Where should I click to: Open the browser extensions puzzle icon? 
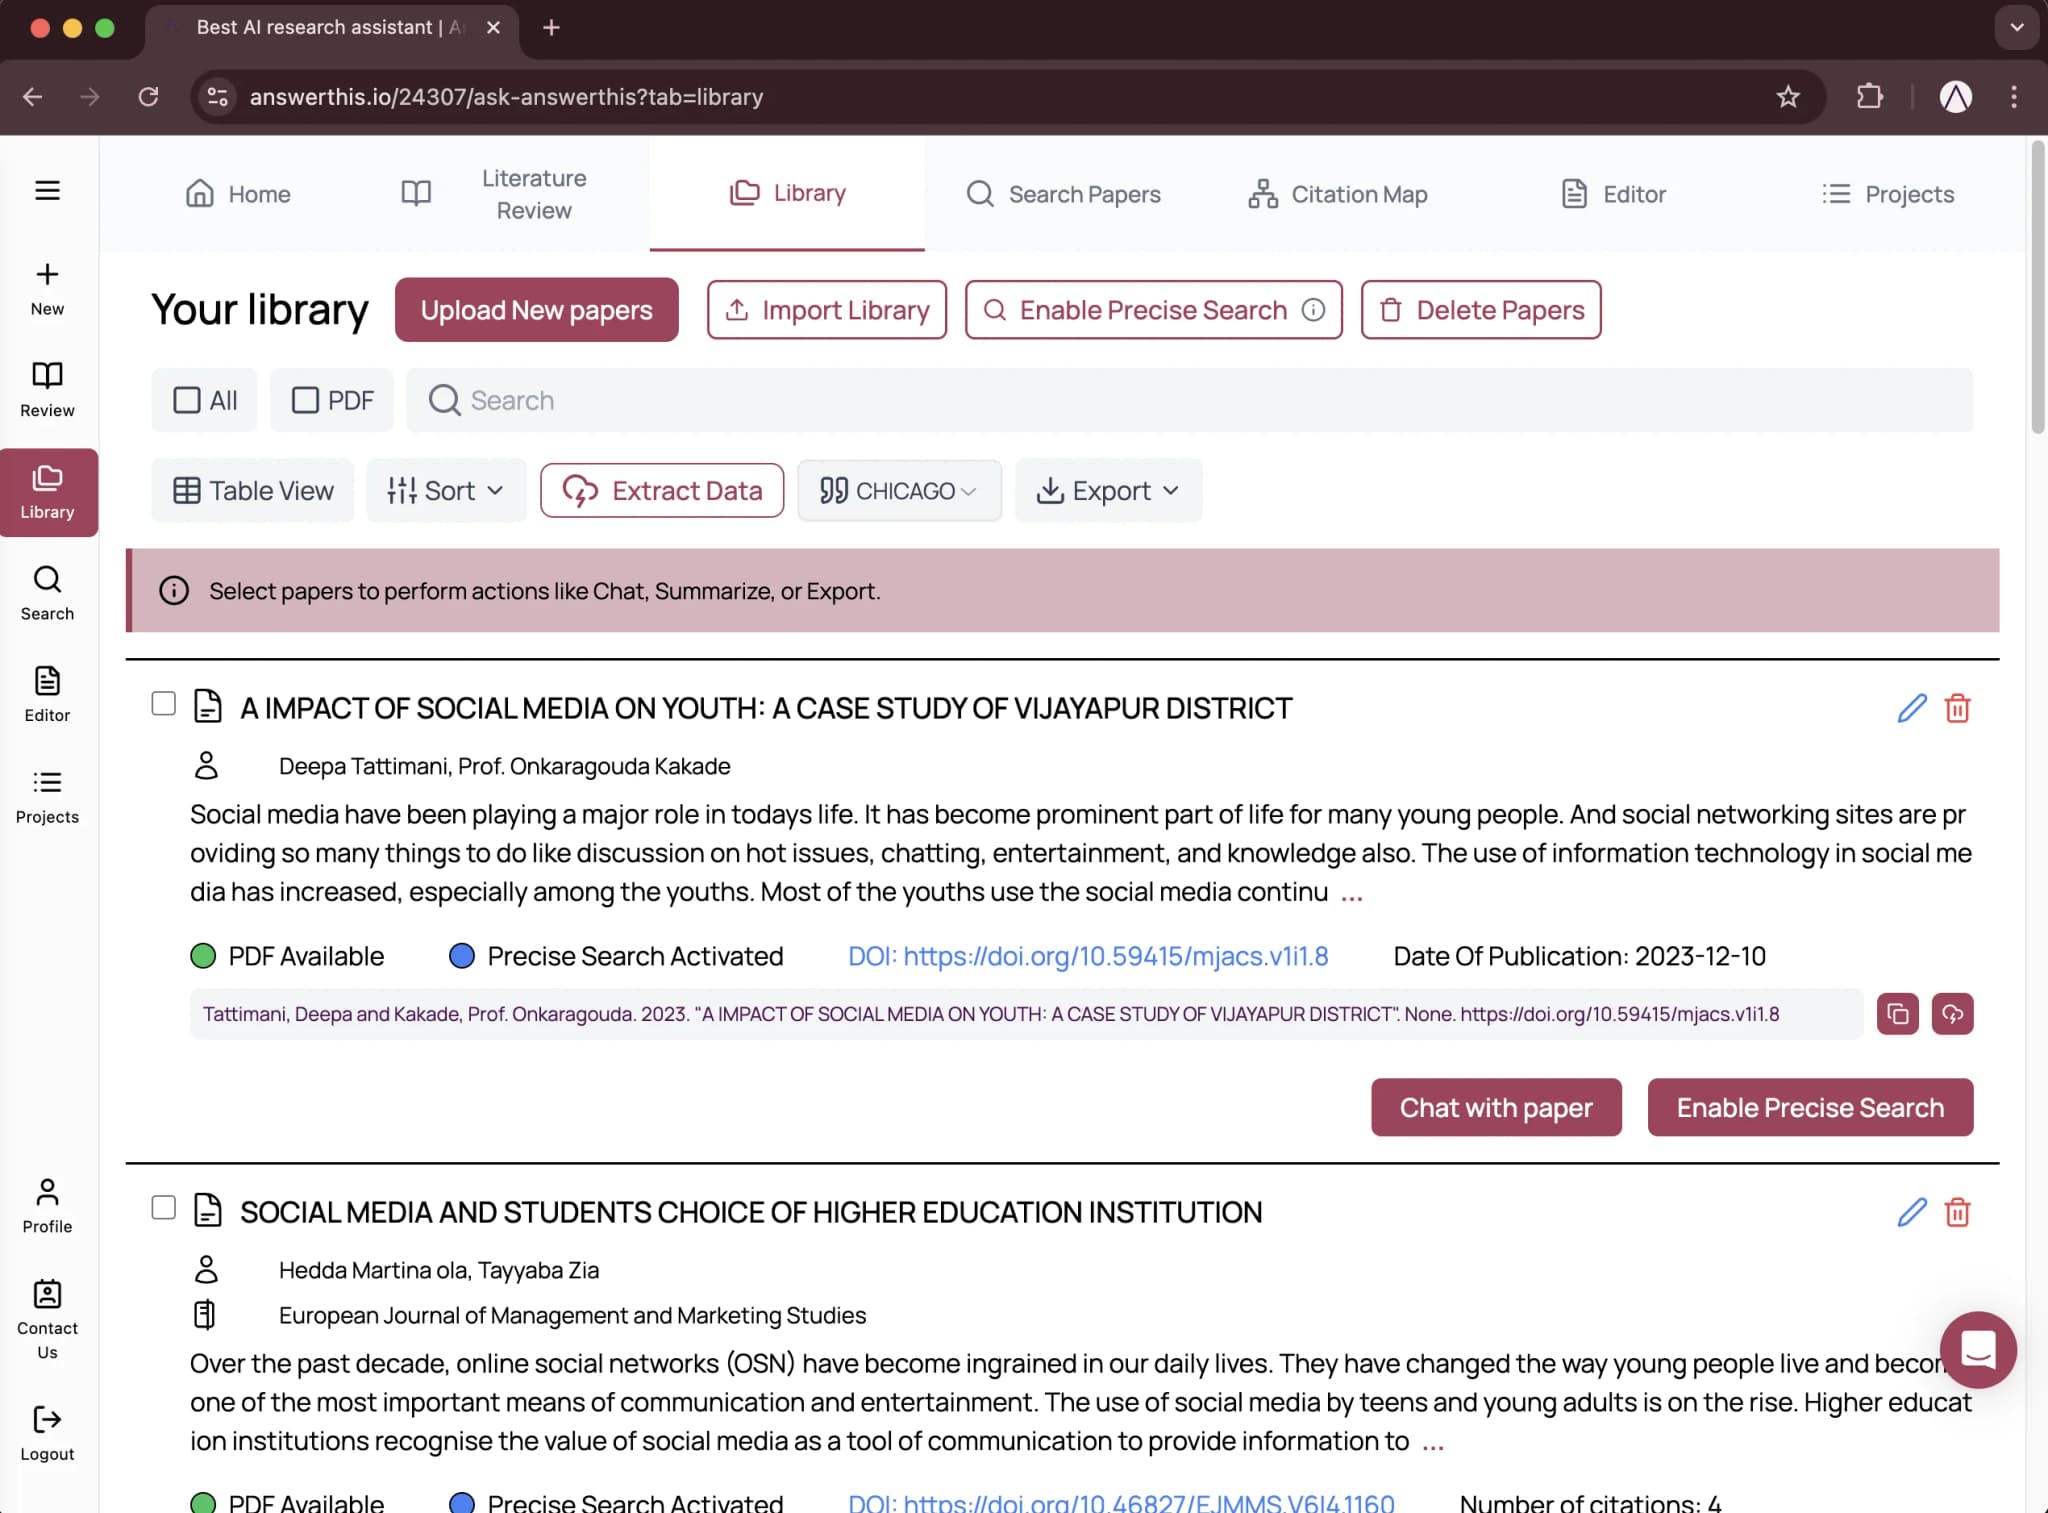click(x=1869, y=97)
